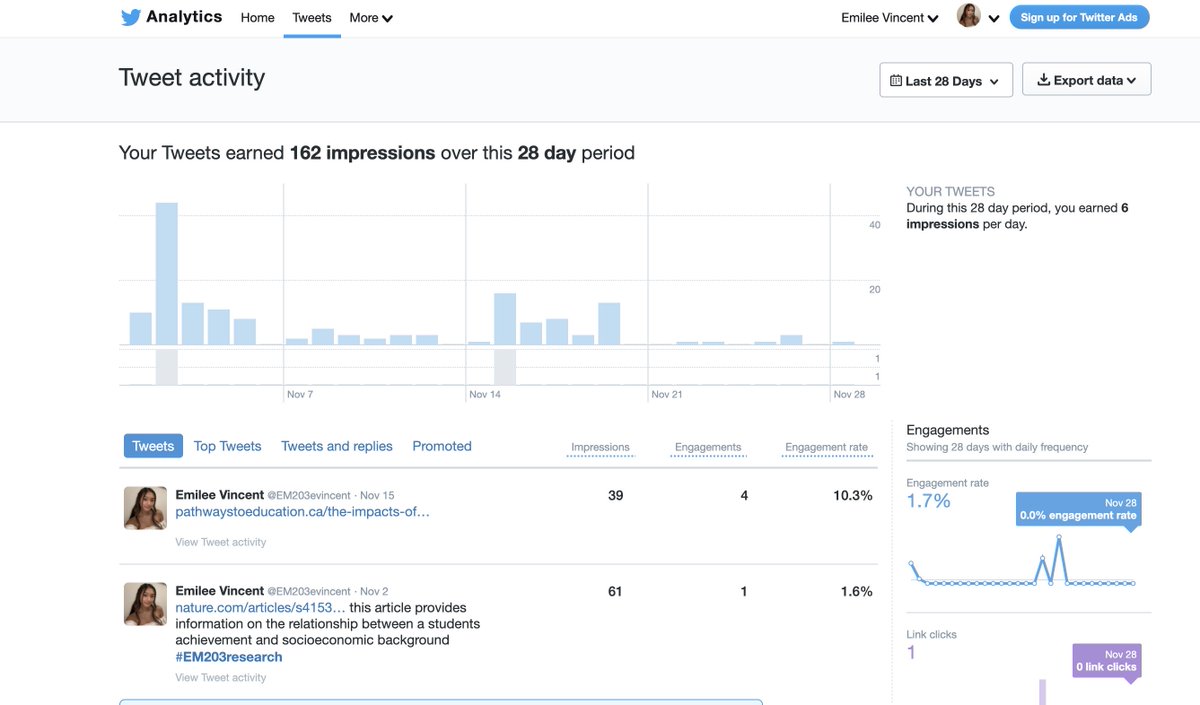
Task: Open nature.com/articles link in tweet
Action: click(260, 607)
